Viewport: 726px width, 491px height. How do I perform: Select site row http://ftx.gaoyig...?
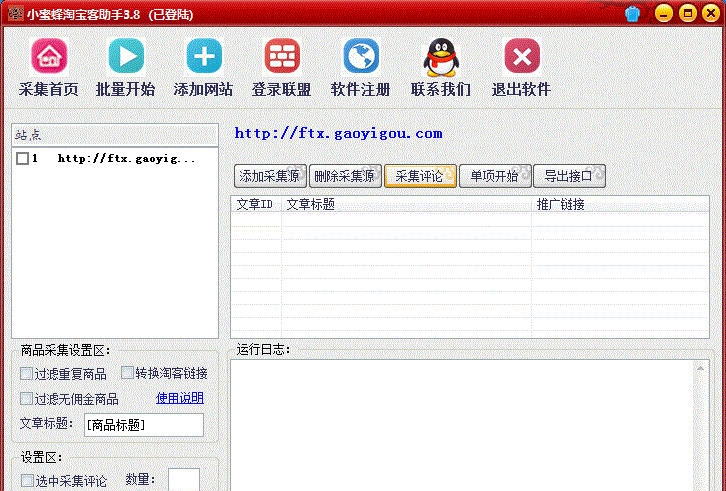[115, 159]
